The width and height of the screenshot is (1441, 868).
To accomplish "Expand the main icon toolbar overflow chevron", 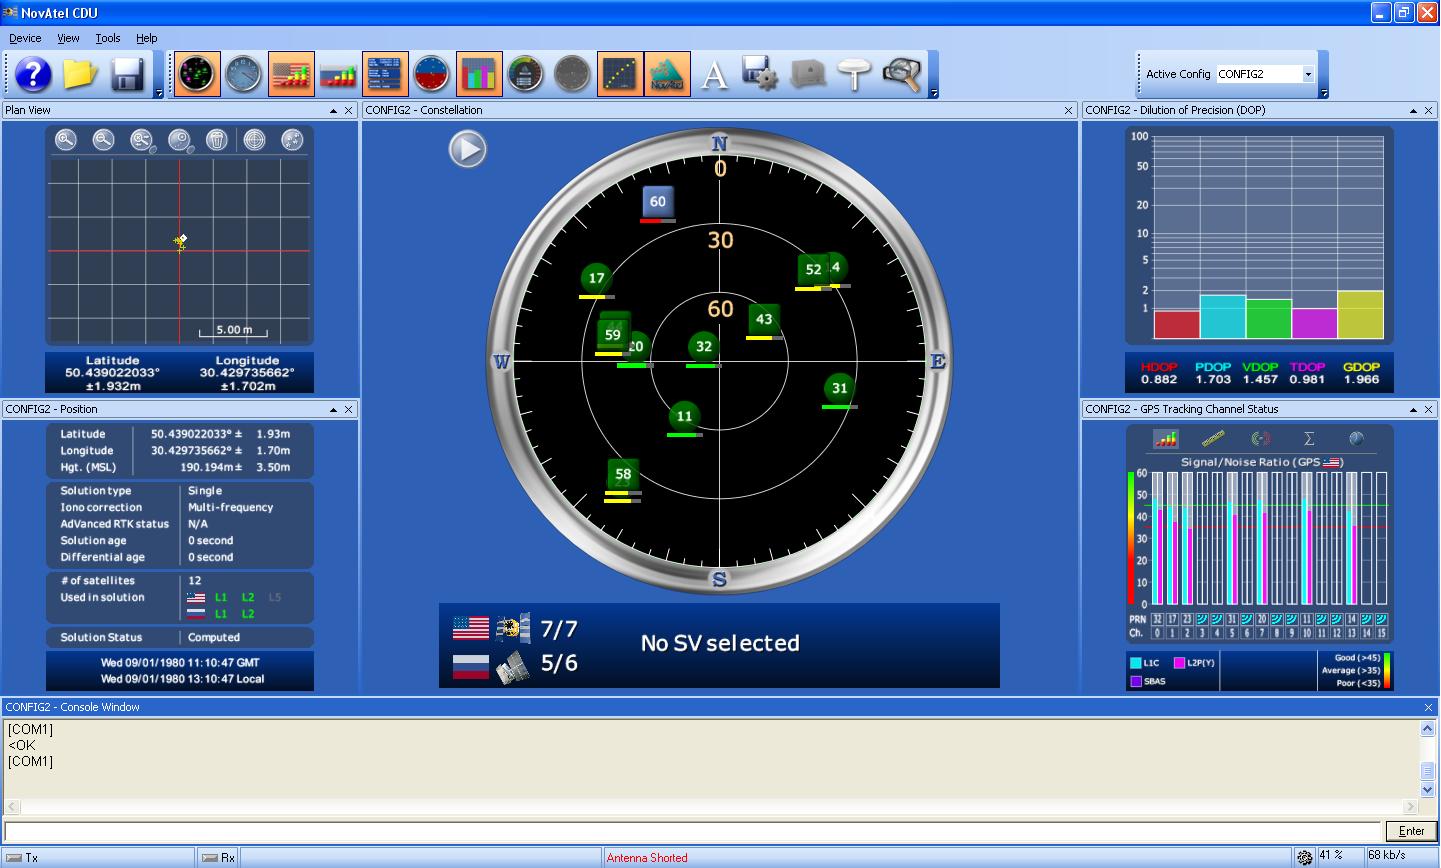I will pos(934,93).
